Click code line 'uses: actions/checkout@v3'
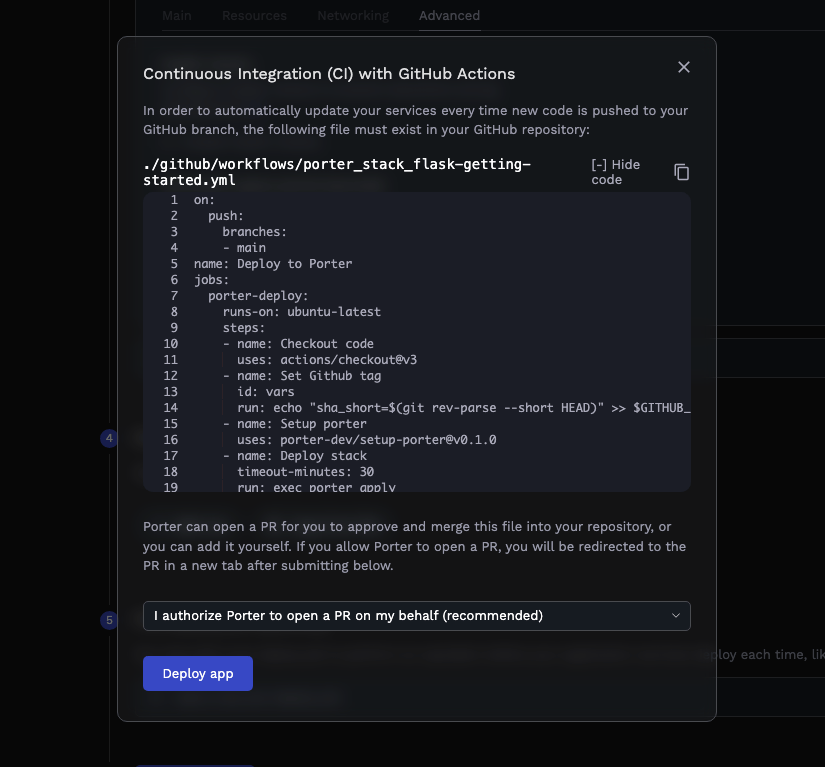The height and width of the screenshot is (767, 825). (x=327, y=360)
